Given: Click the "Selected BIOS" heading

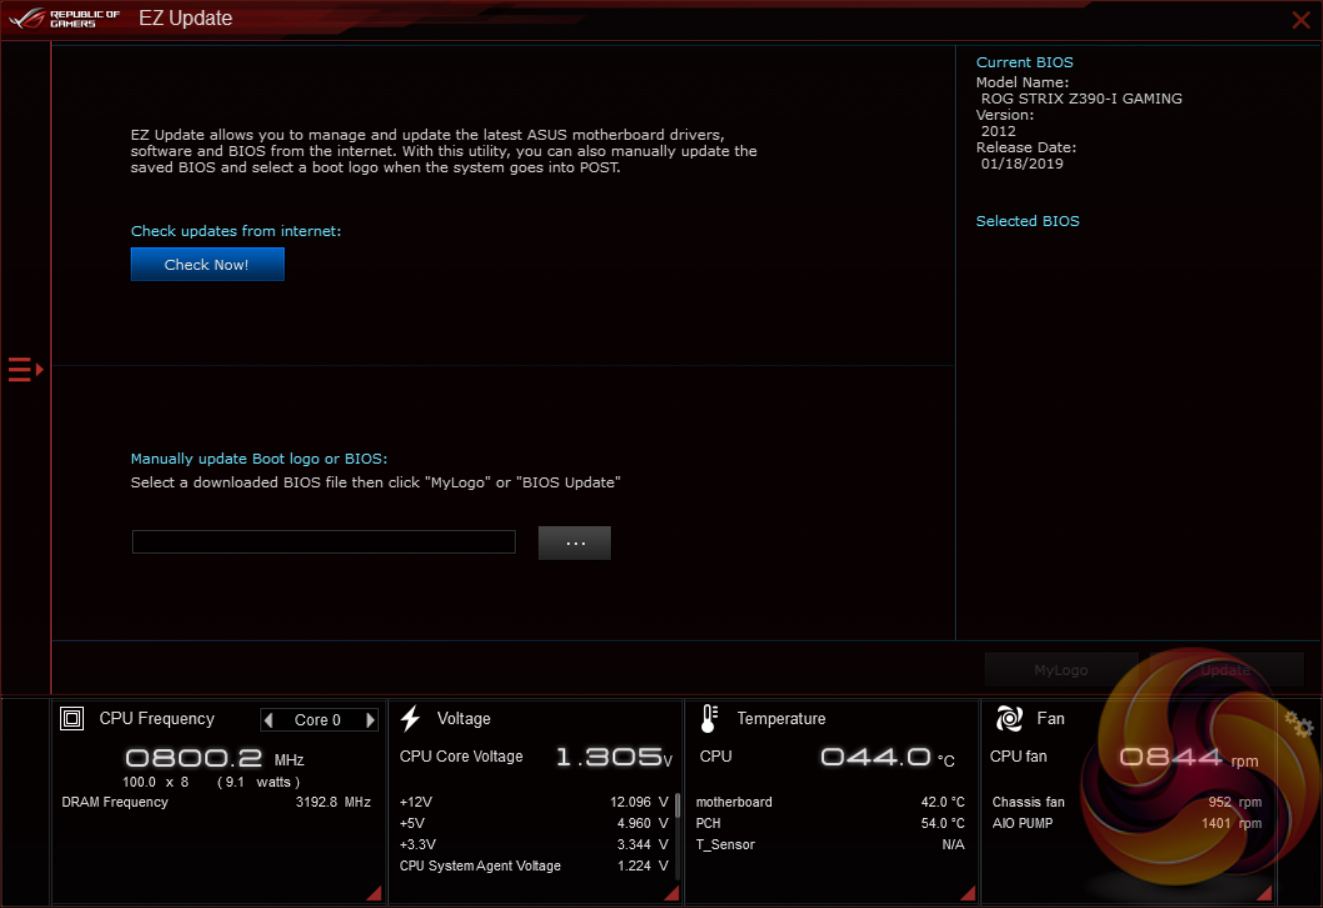Looking at the screenshot, I should [1028, 221].
